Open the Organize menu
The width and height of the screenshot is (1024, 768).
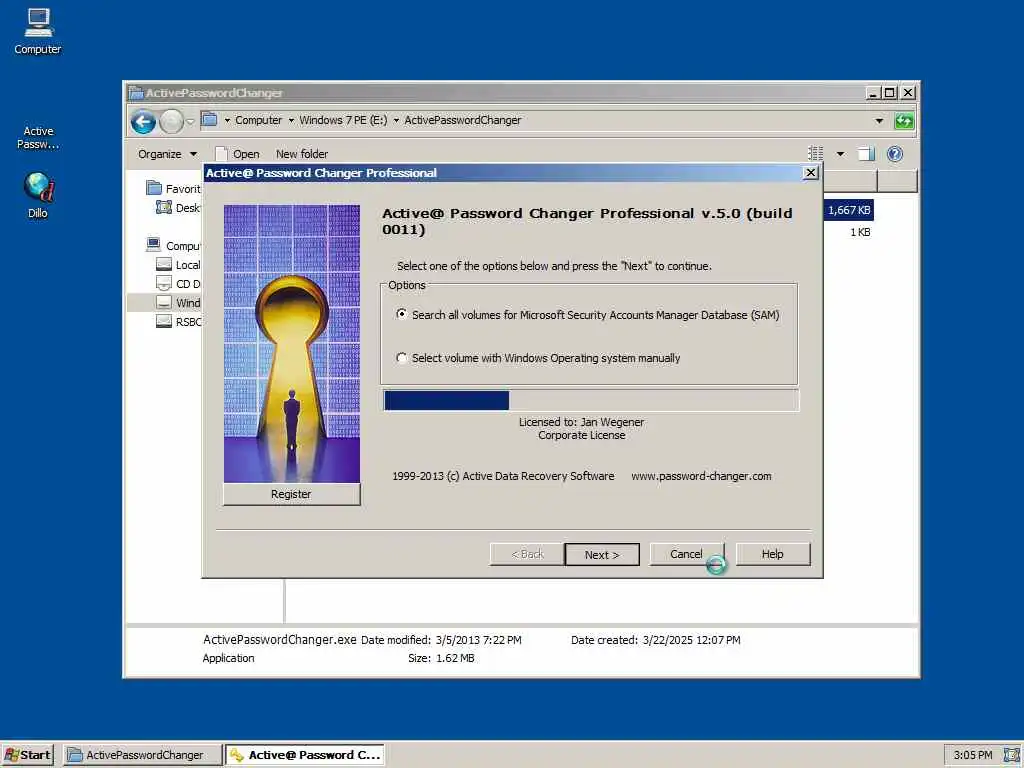[167, 154]
